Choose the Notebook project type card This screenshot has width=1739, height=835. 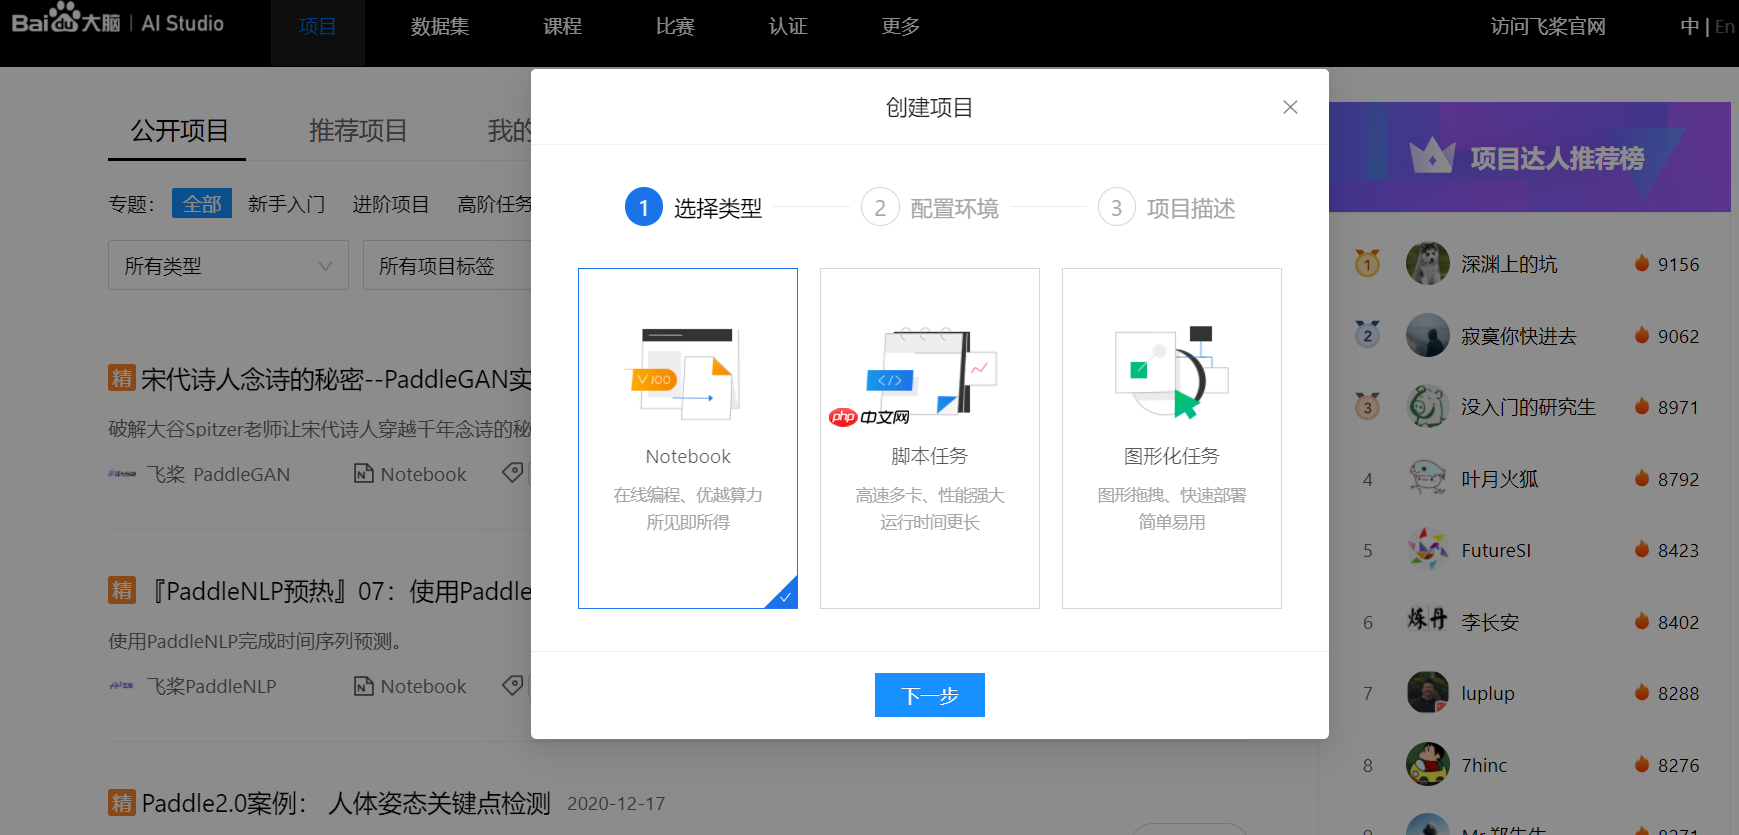click(x=688, y=438)
